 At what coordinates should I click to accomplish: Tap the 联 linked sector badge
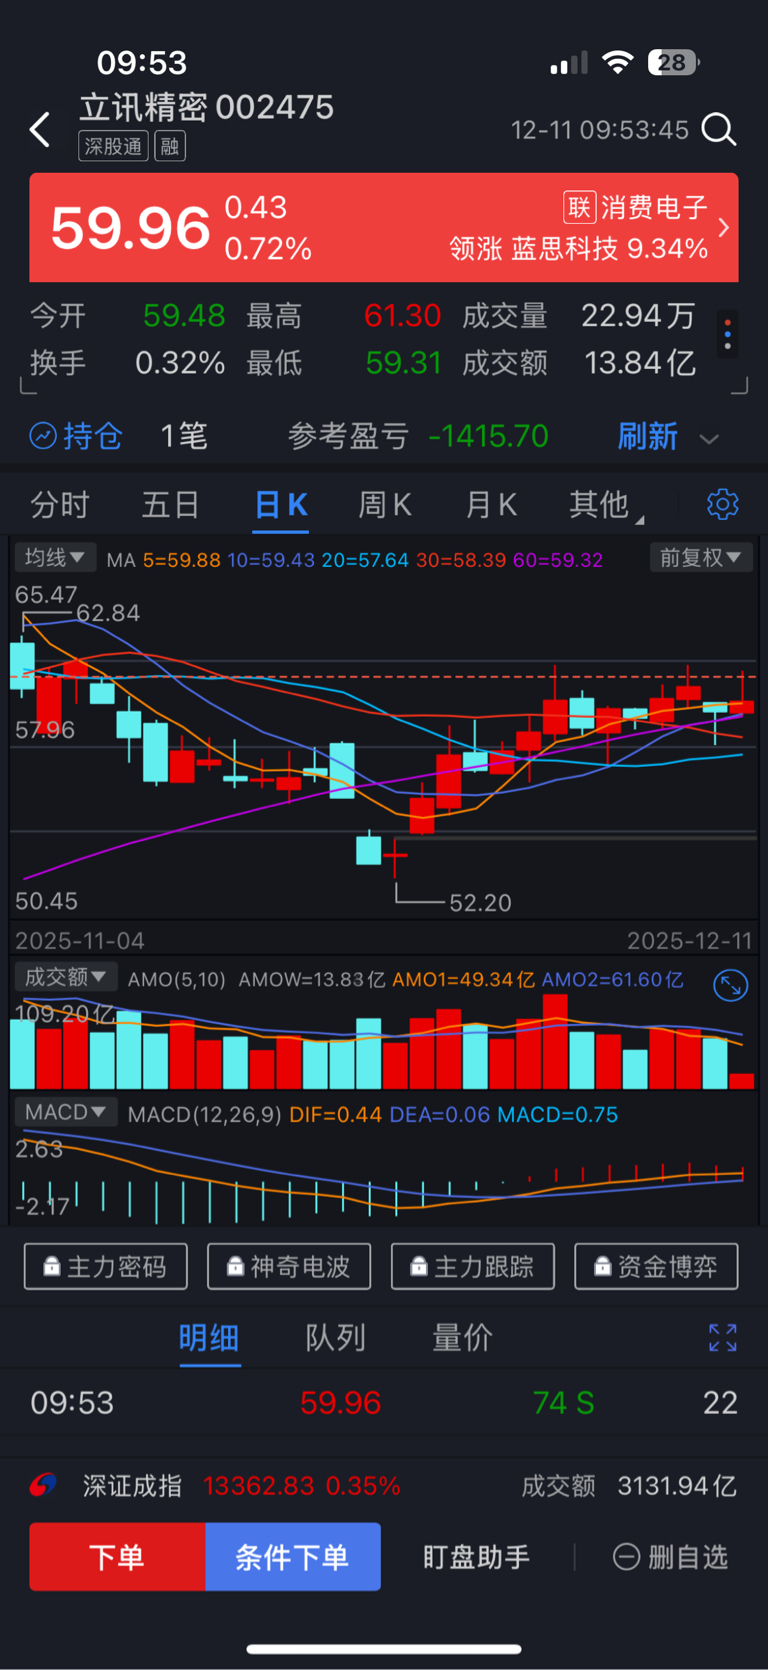580,207
